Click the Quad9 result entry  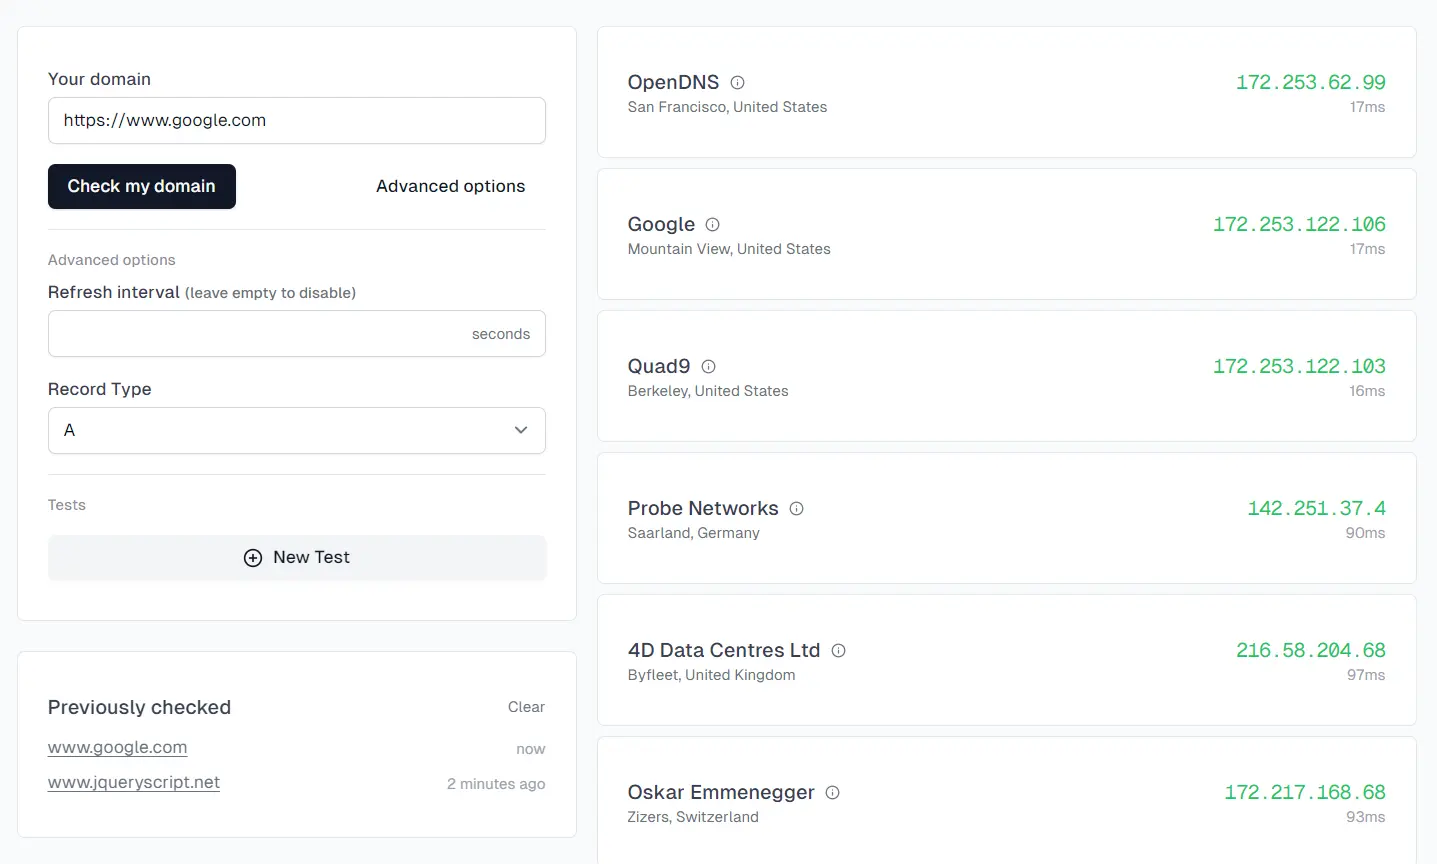[1005, 376]
